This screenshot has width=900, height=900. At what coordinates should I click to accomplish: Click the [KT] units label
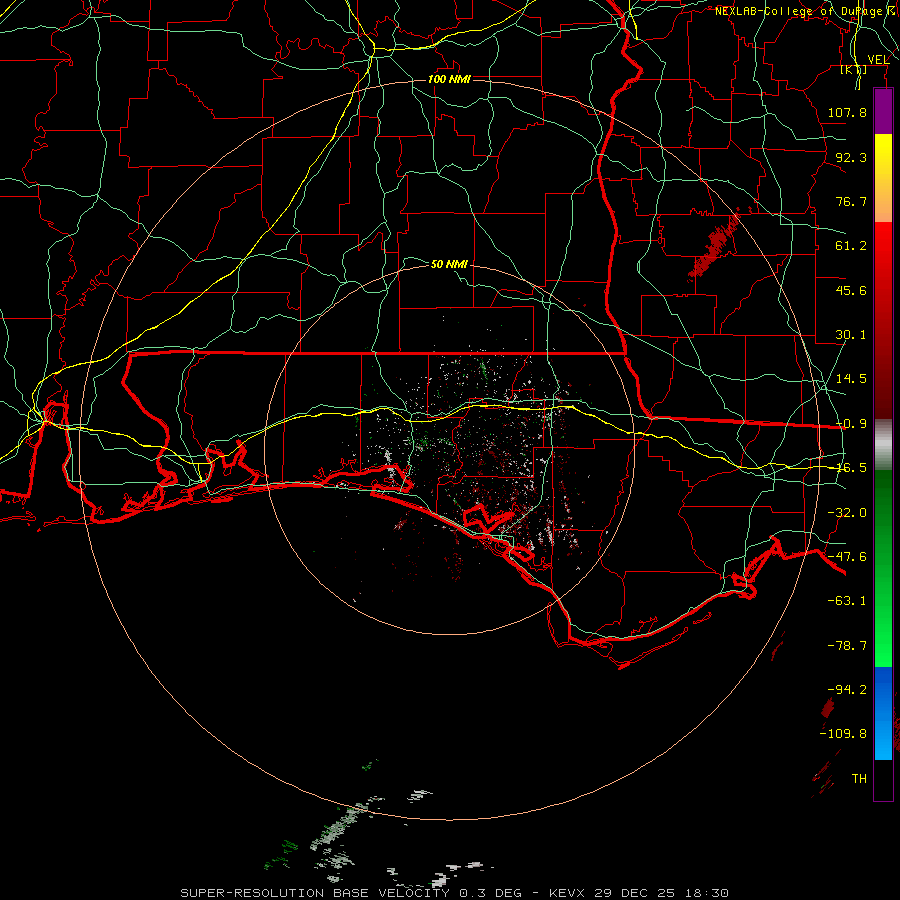(854, 69)
